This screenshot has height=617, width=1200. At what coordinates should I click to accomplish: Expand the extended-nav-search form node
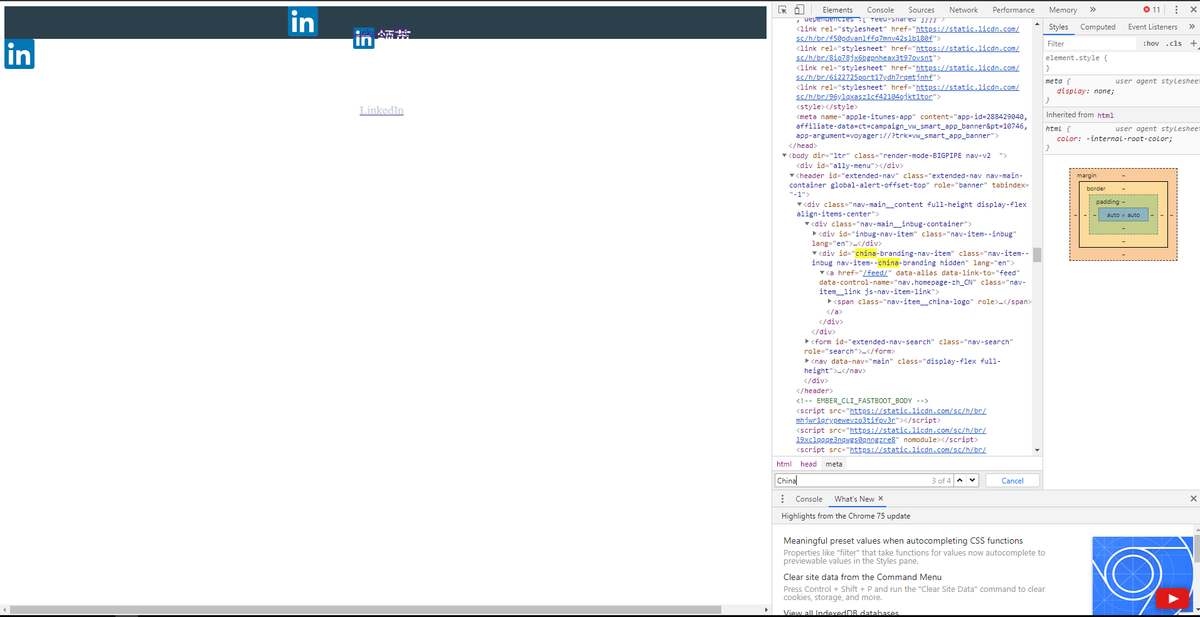808,342
